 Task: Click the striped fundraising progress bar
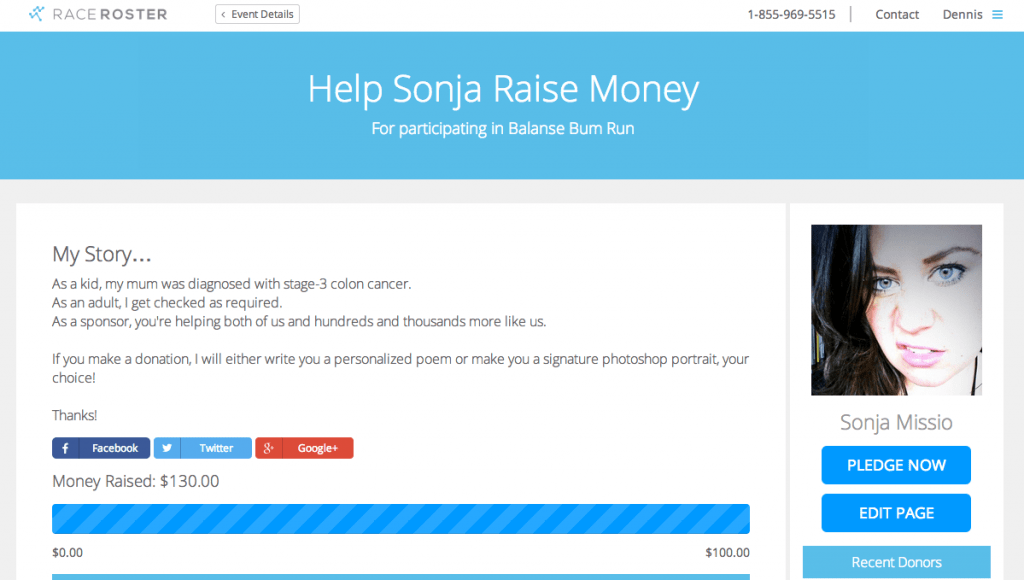click(x=400, y=518)
